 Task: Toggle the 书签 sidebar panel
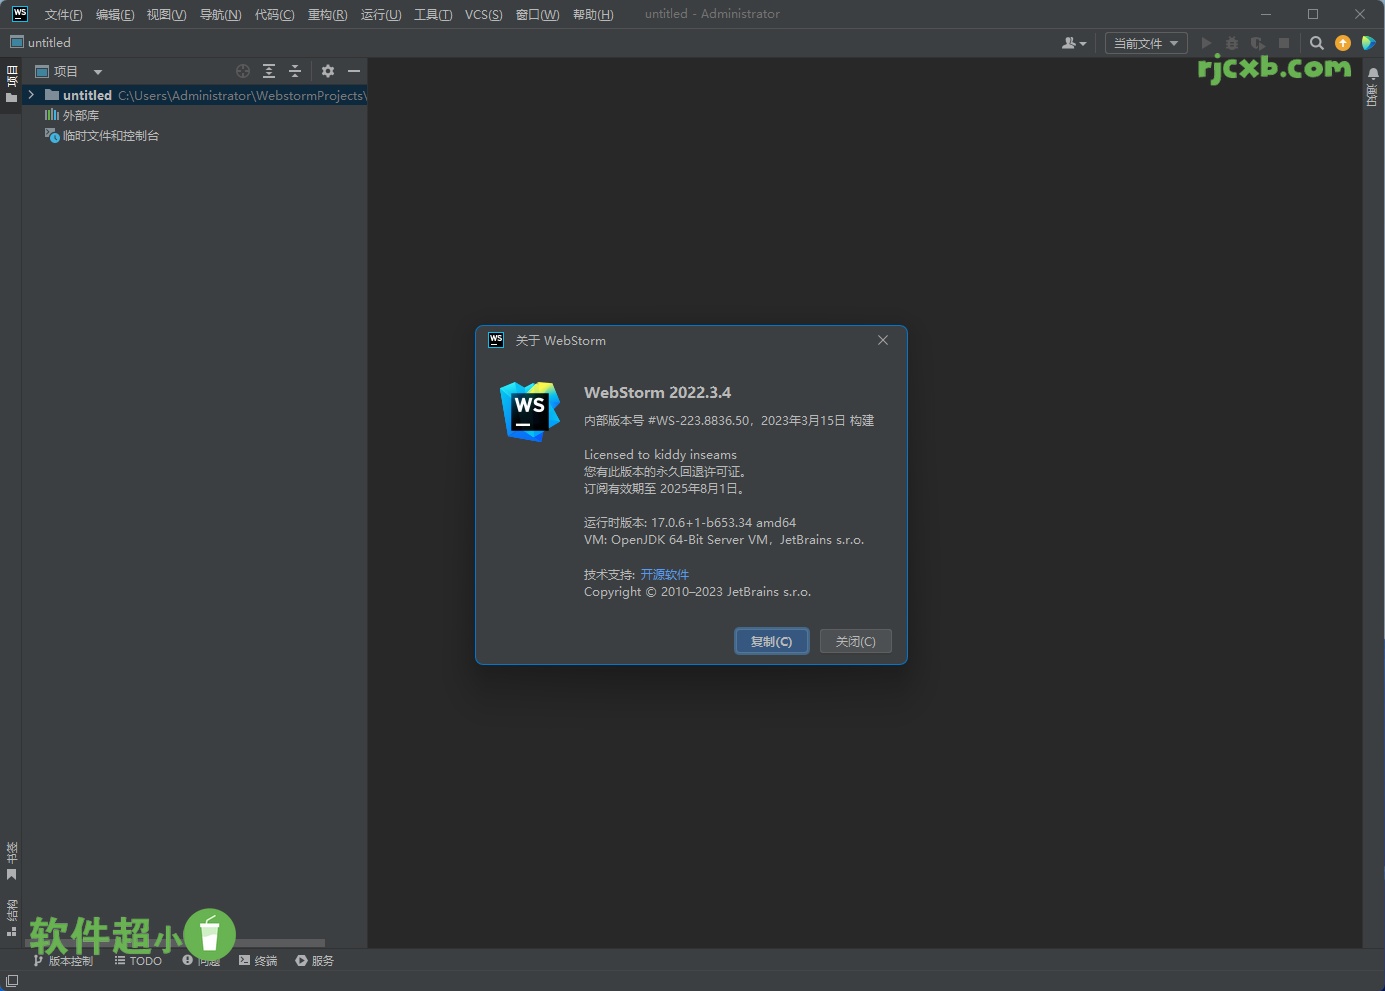(13, 860)
